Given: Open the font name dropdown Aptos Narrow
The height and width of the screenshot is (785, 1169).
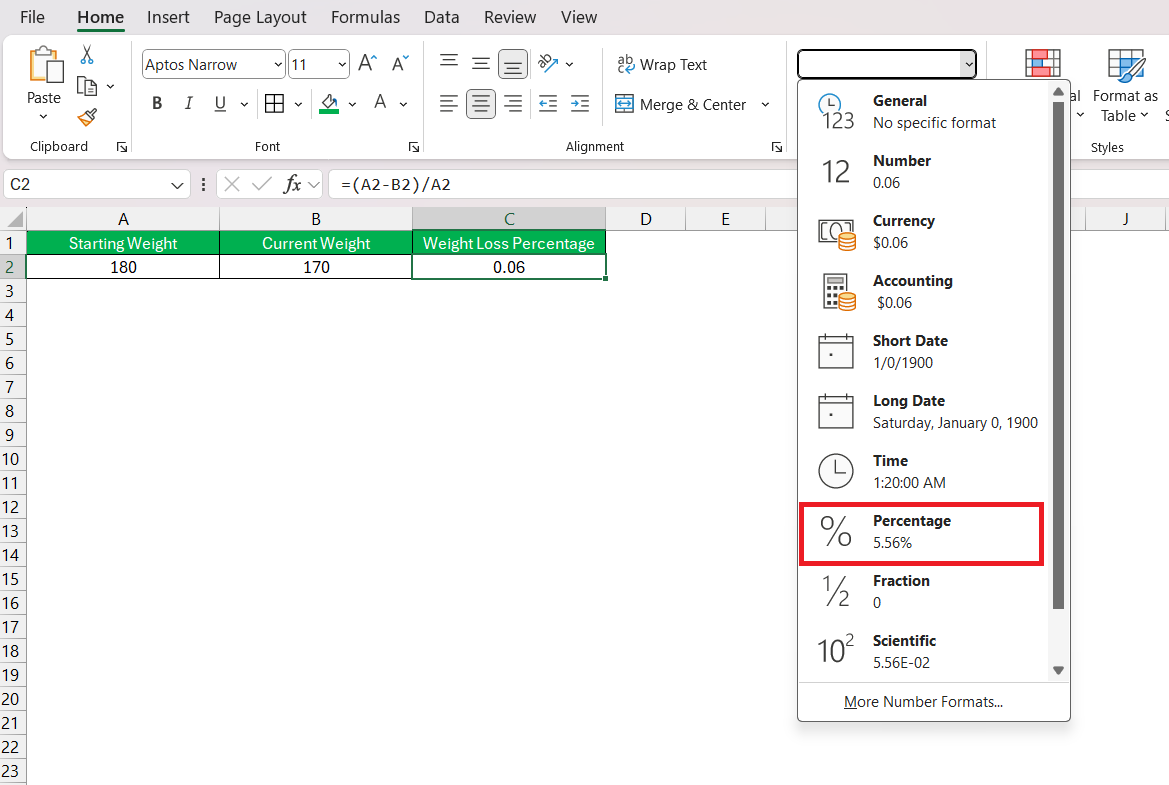Looking at the screenshot, I should click(278, 65).
